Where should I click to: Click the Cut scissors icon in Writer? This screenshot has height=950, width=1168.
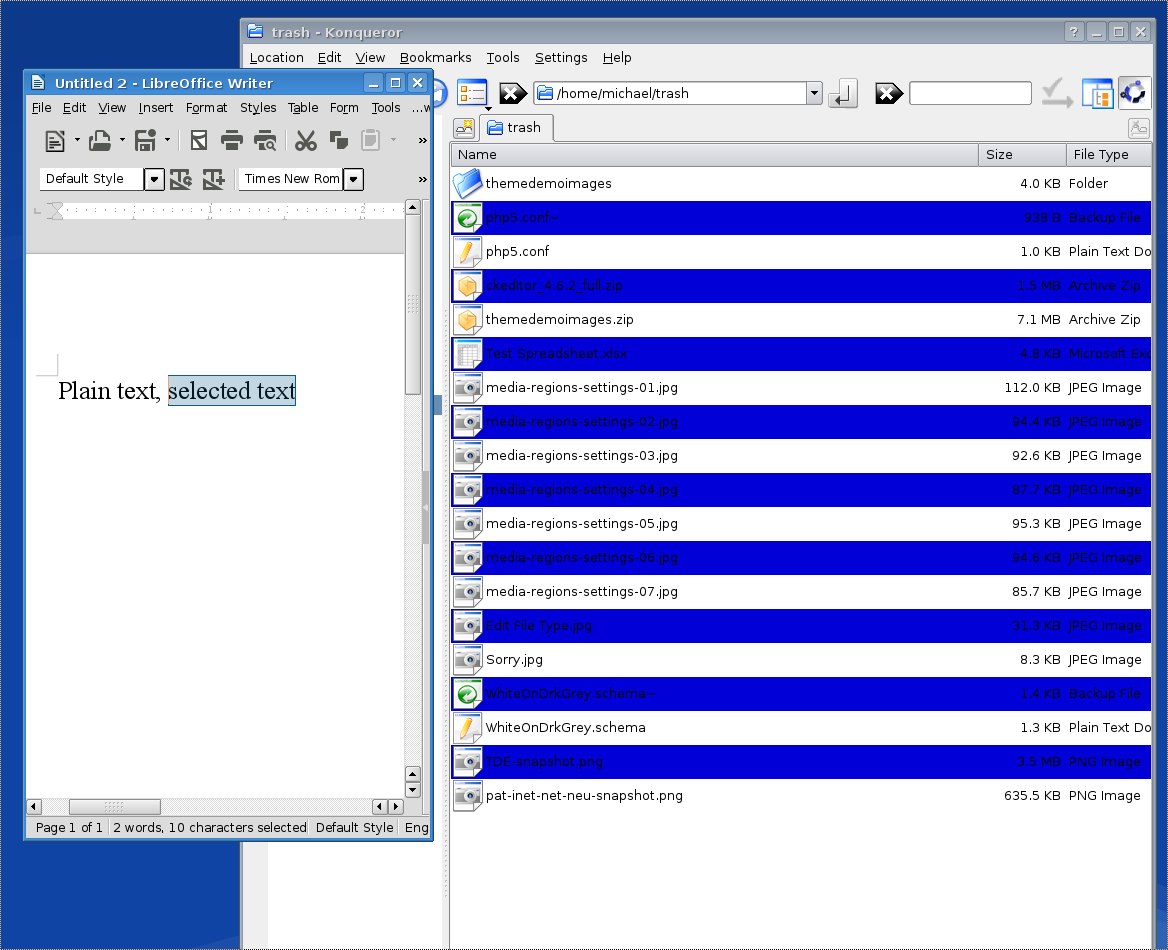click(x=305, y=141)
